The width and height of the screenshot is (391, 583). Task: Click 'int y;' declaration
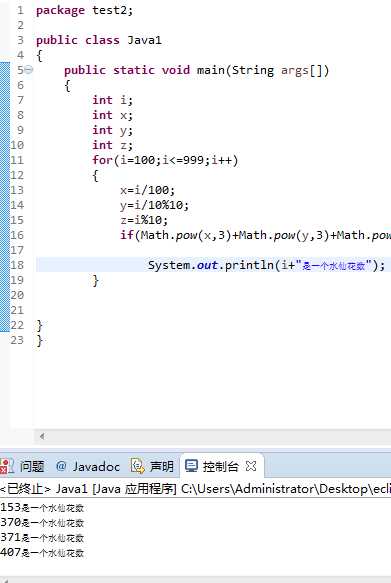click(x=113, y=130)
